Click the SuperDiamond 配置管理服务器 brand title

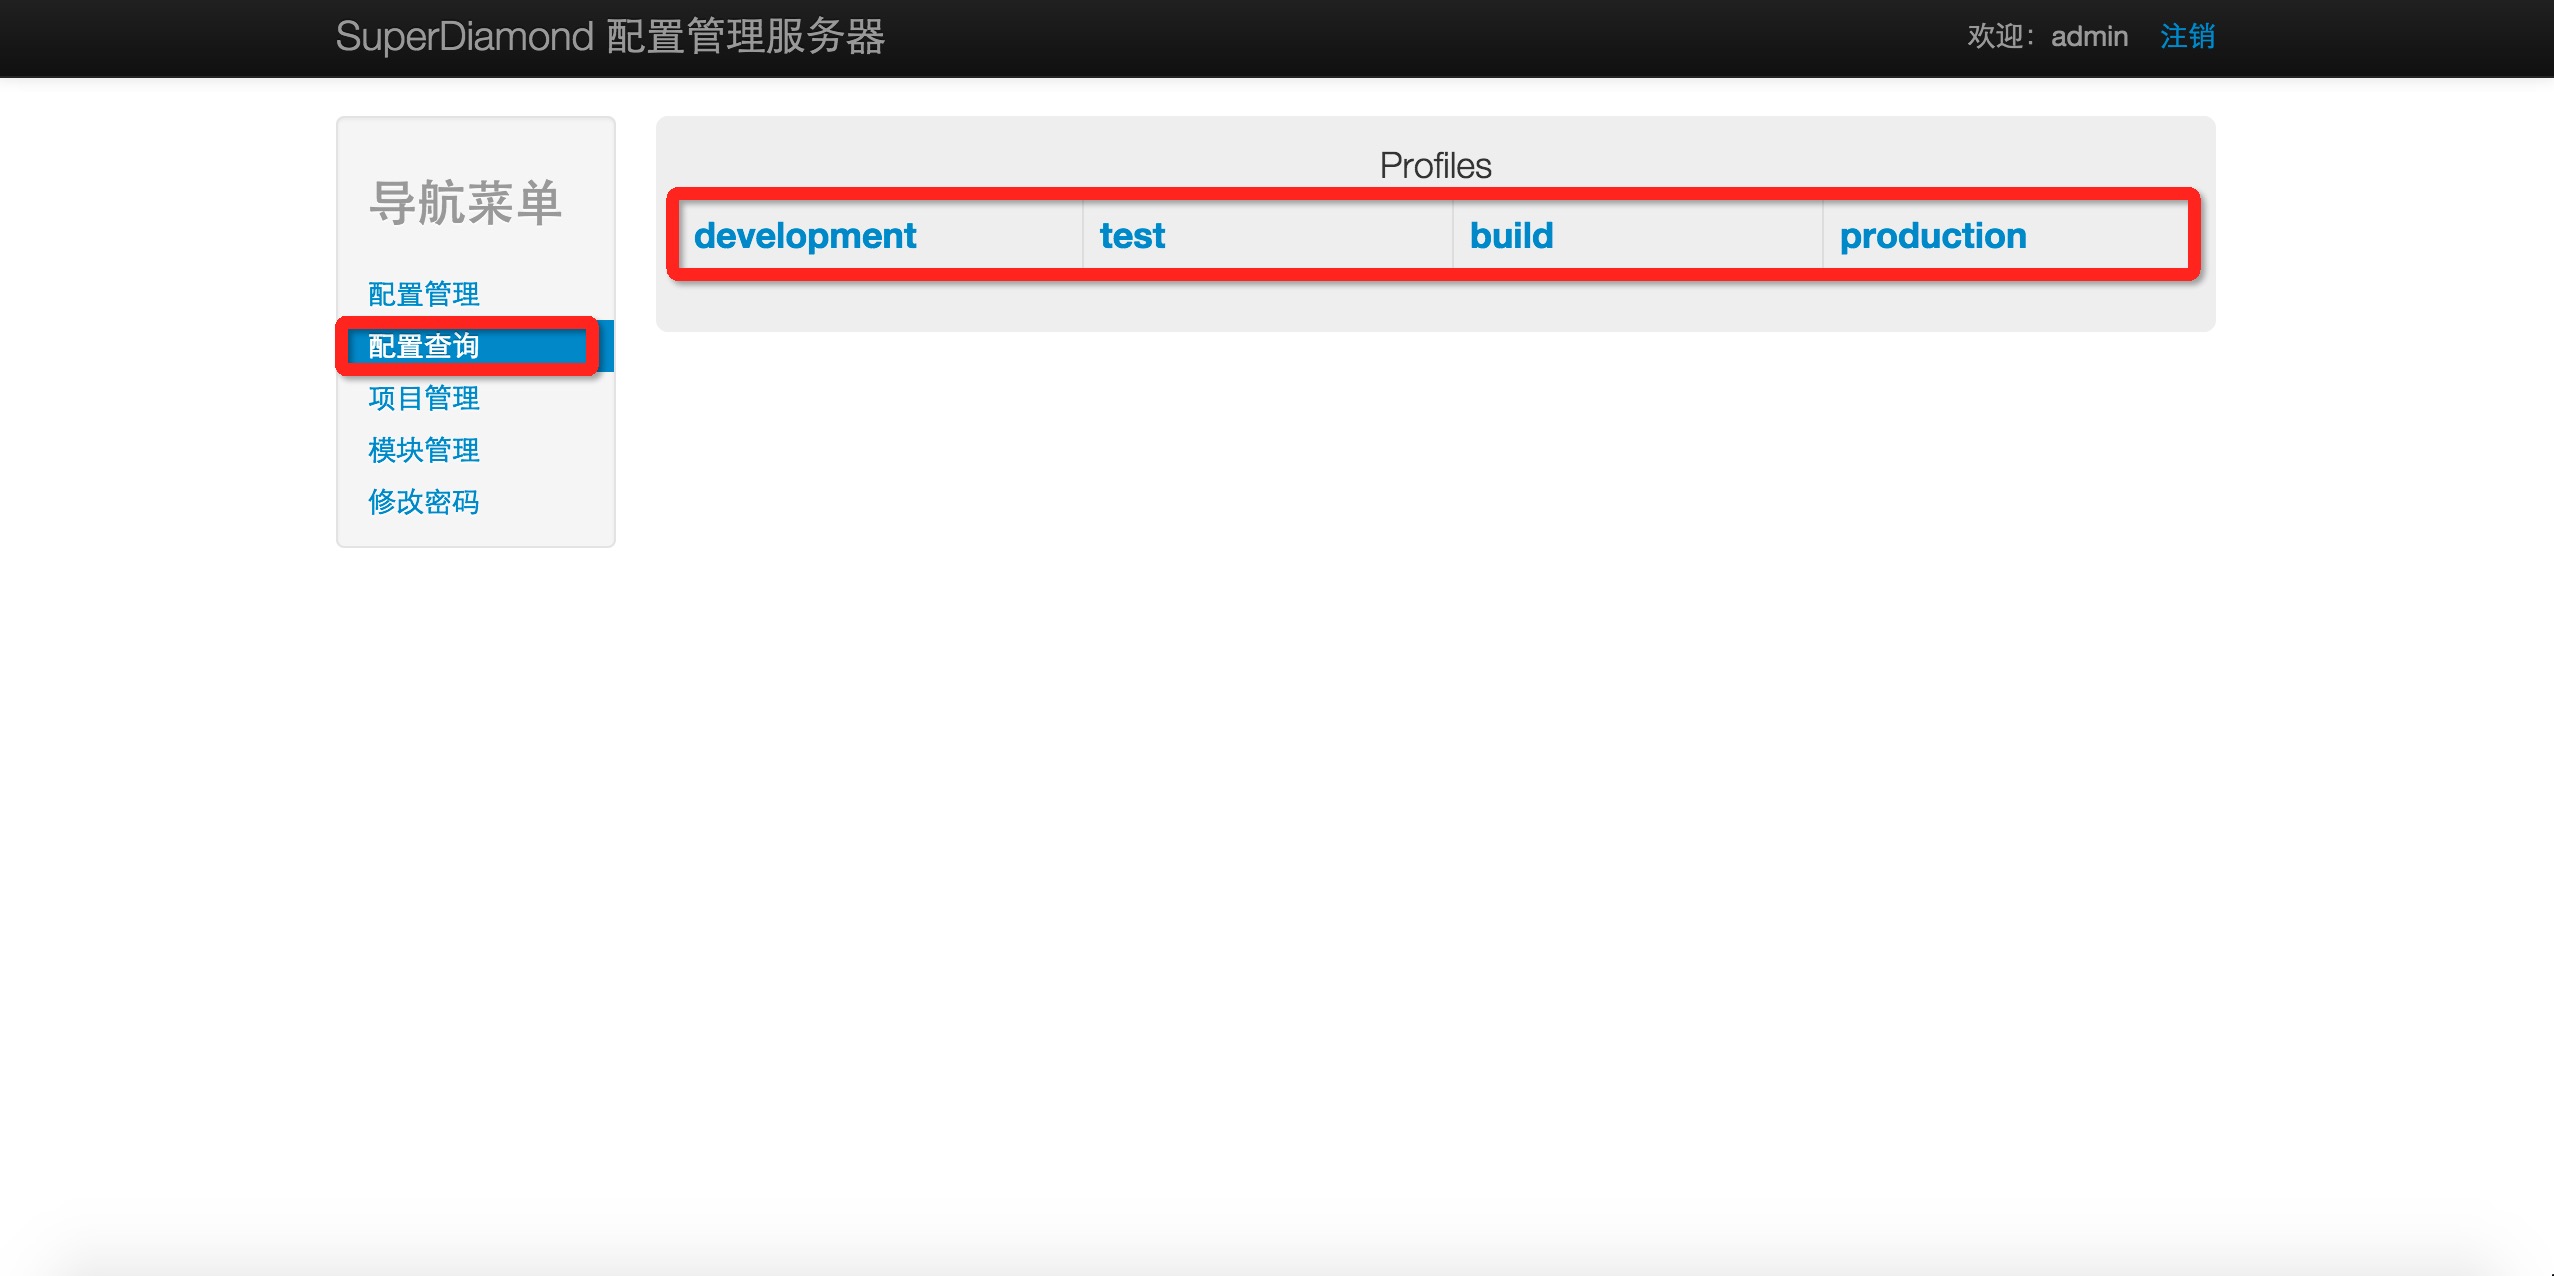tap(609, 37)
